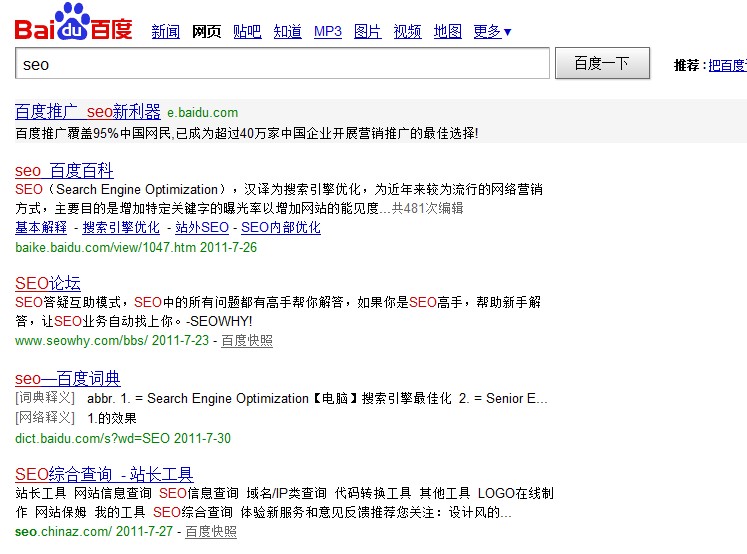Click the [词典释义] label
Viewport: 747px width, 554px height.
coord(45,398)
